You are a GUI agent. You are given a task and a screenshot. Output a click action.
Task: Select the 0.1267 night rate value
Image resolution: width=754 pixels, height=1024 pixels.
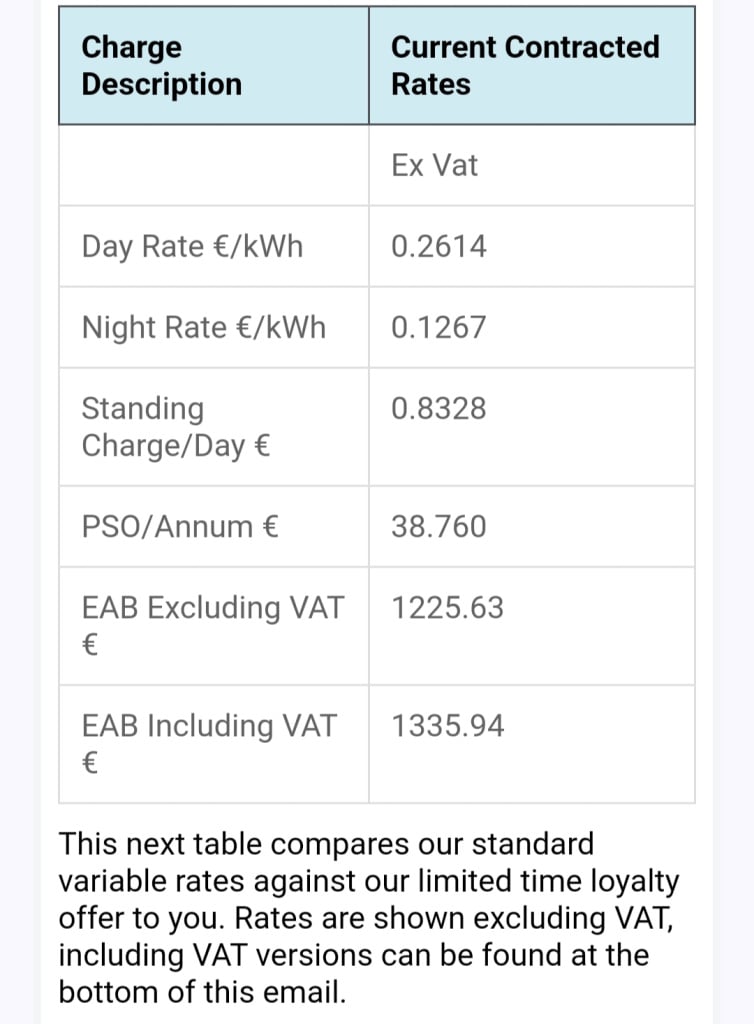(x=439, y=328)
